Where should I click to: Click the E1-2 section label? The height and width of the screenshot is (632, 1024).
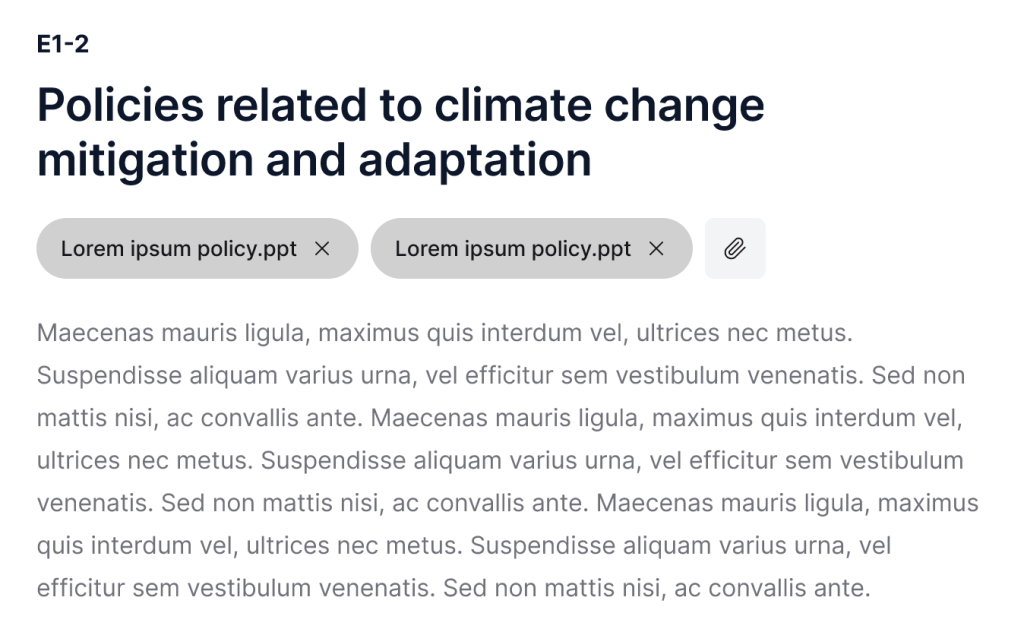(63, 45)
